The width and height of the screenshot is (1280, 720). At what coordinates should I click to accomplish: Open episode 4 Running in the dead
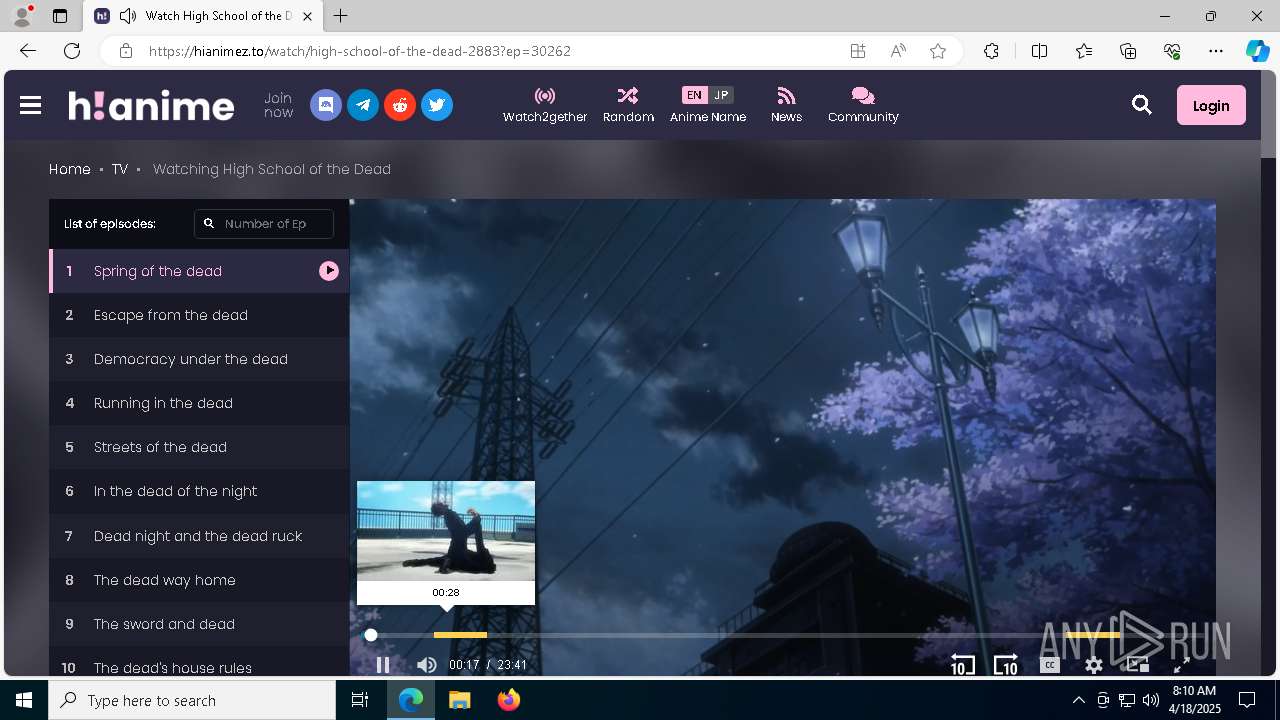tap(199, 403)
